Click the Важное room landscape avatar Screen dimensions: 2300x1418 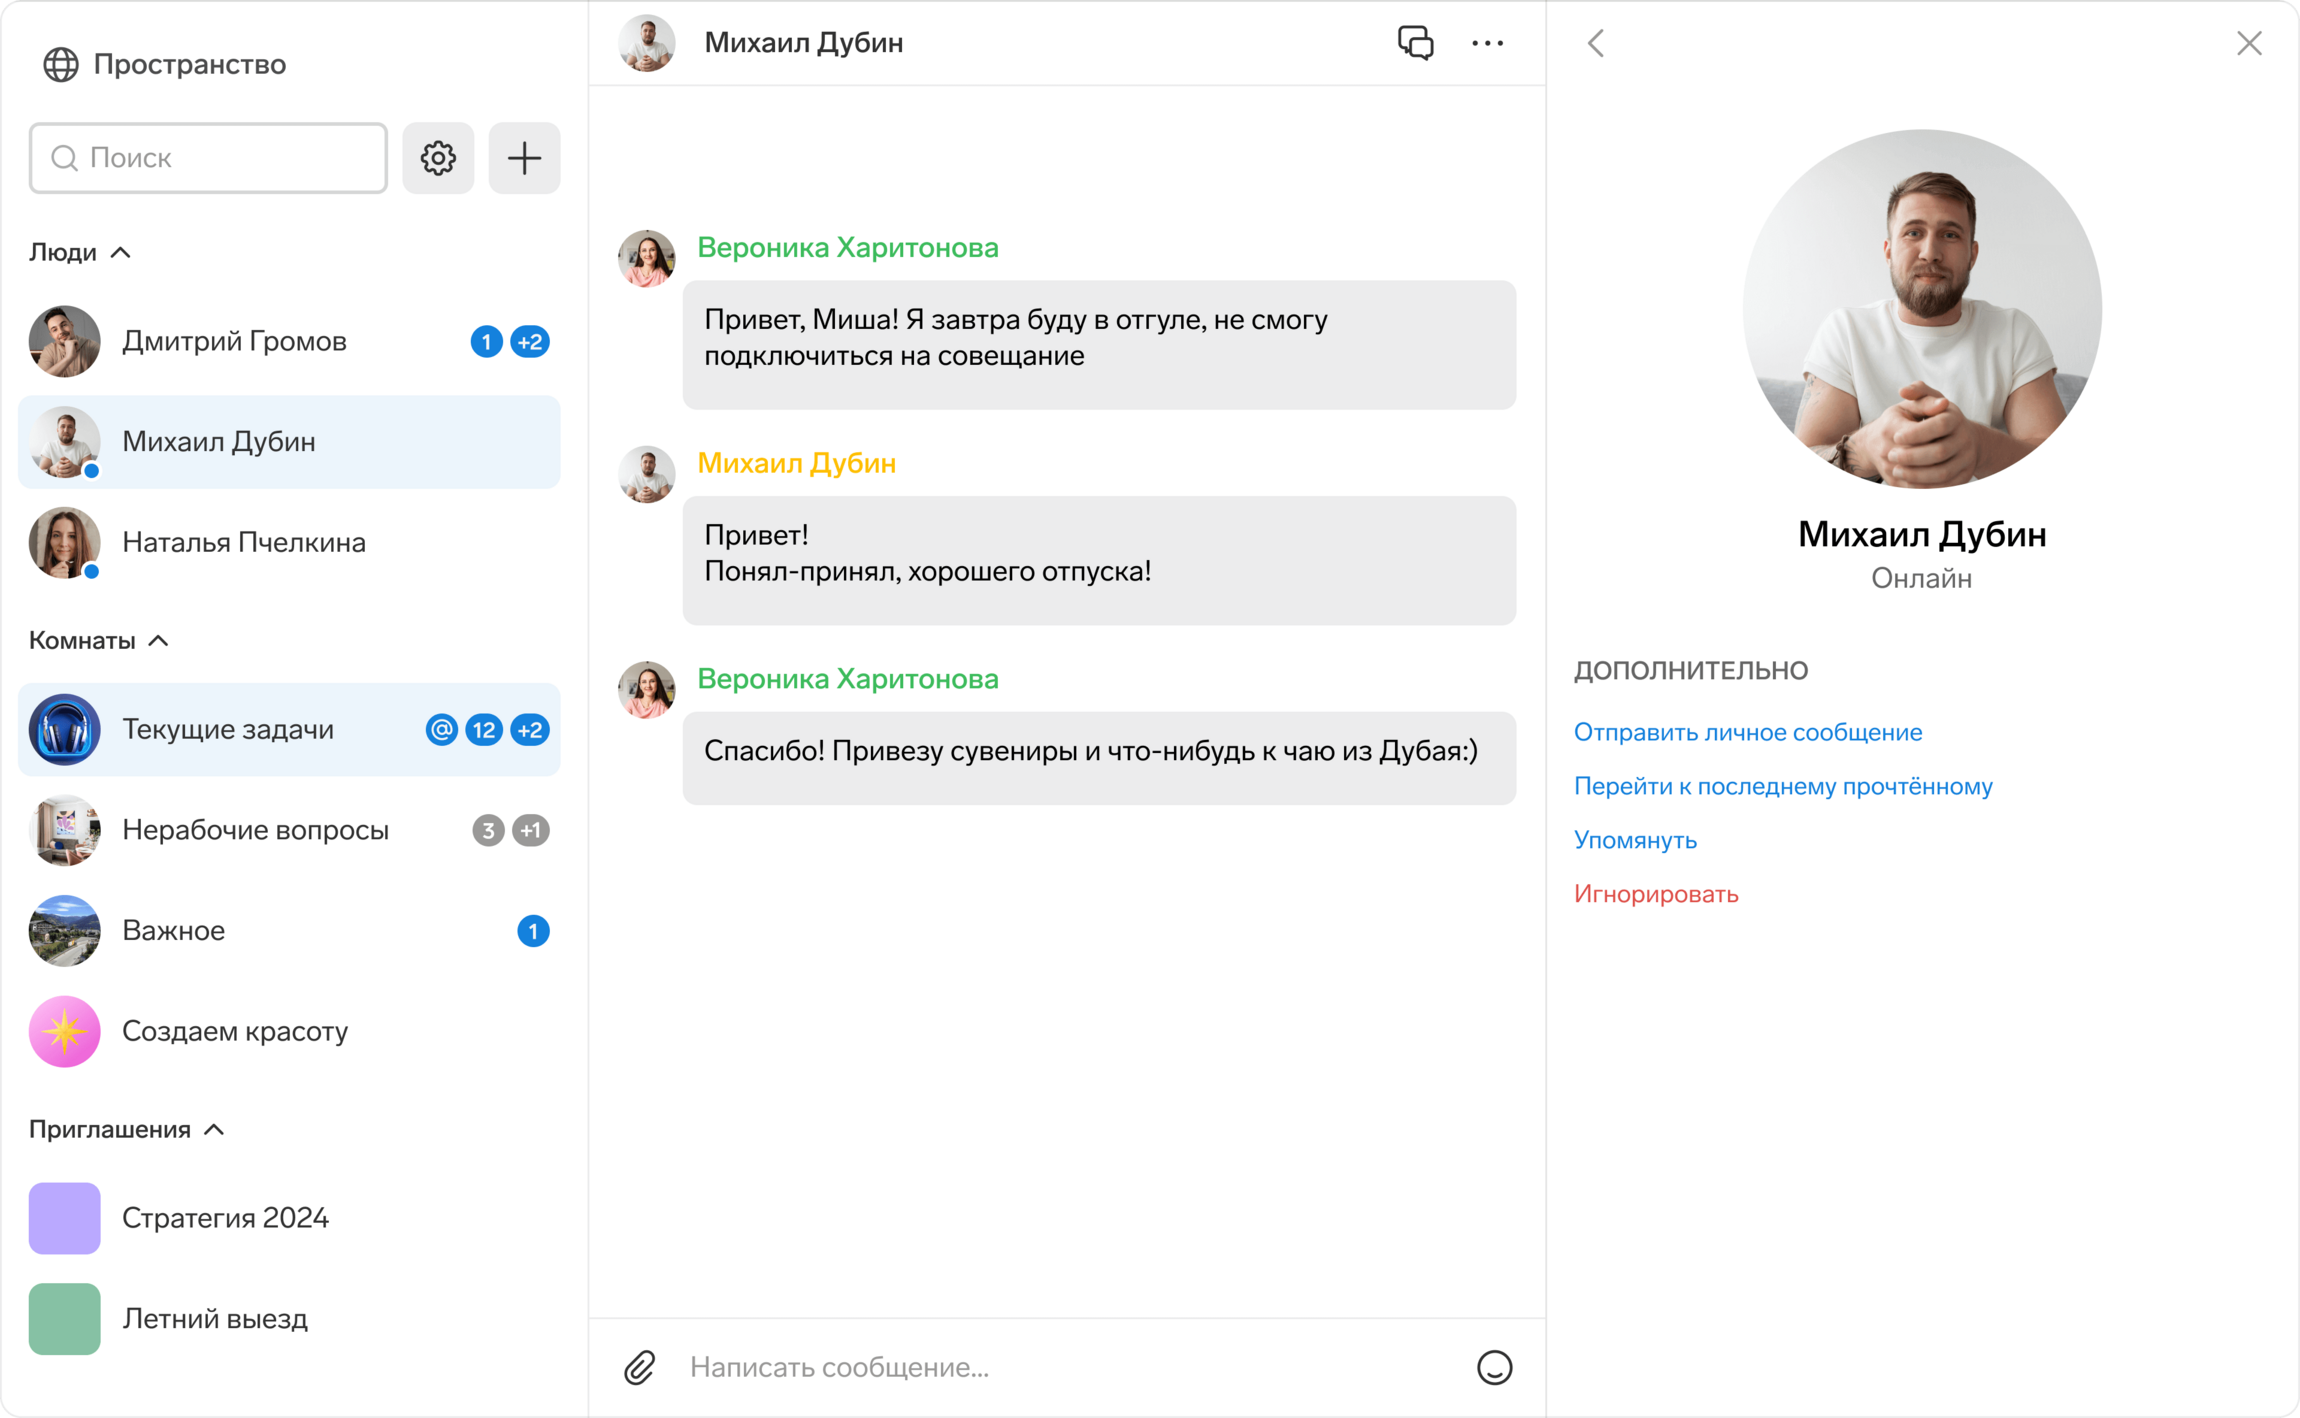(x=65, y=931)
